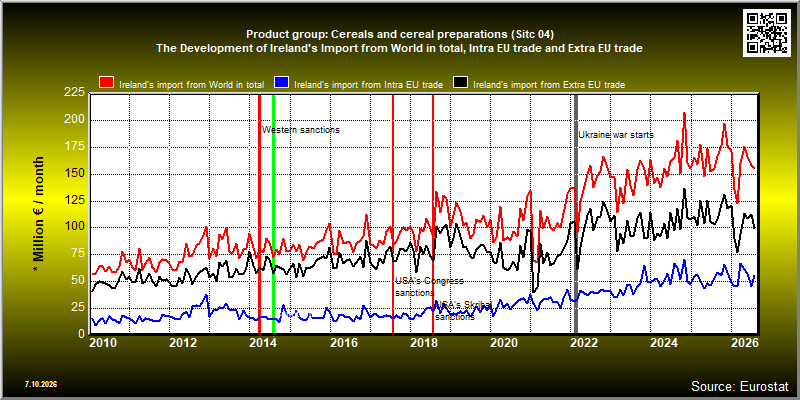800x400 pixels.
Task: Click the x-axis year 2020
Action: pos(503,342)
